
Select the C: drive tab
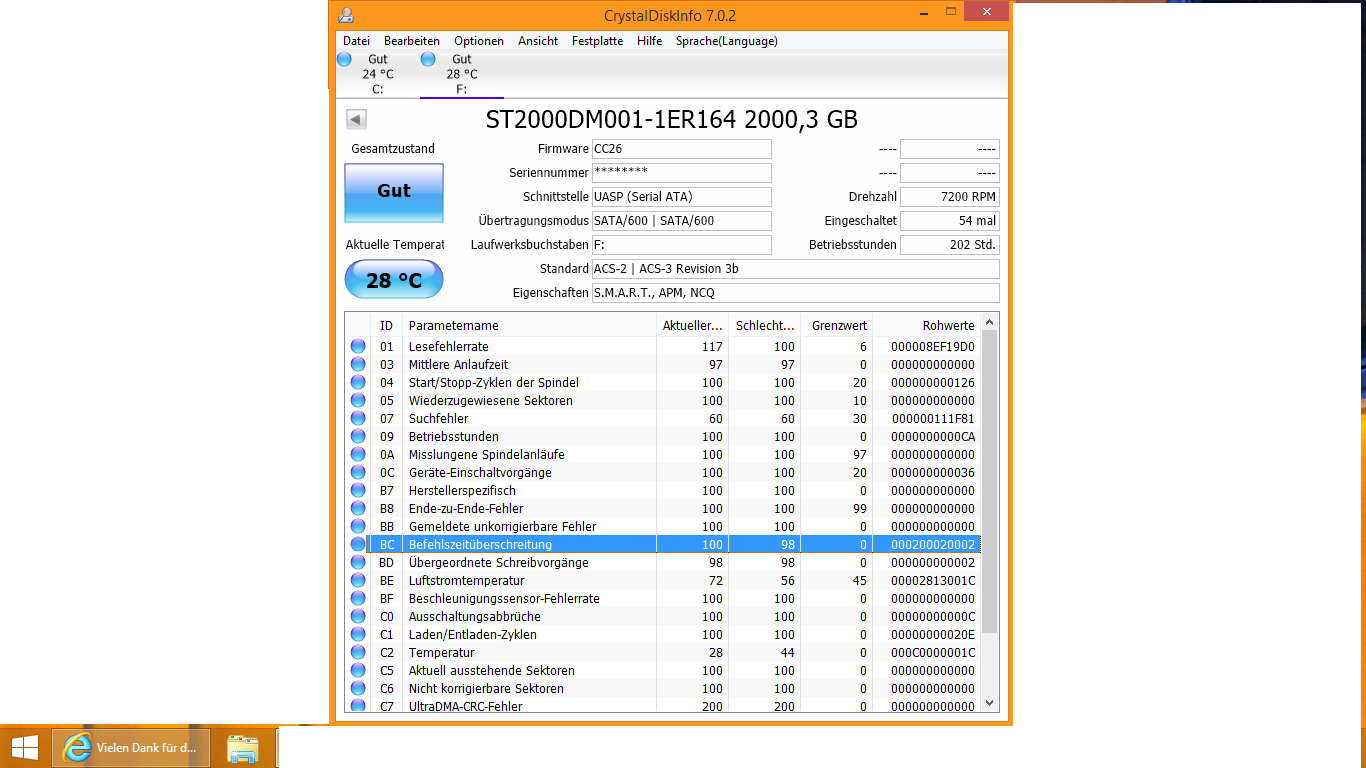click(377, 74)
